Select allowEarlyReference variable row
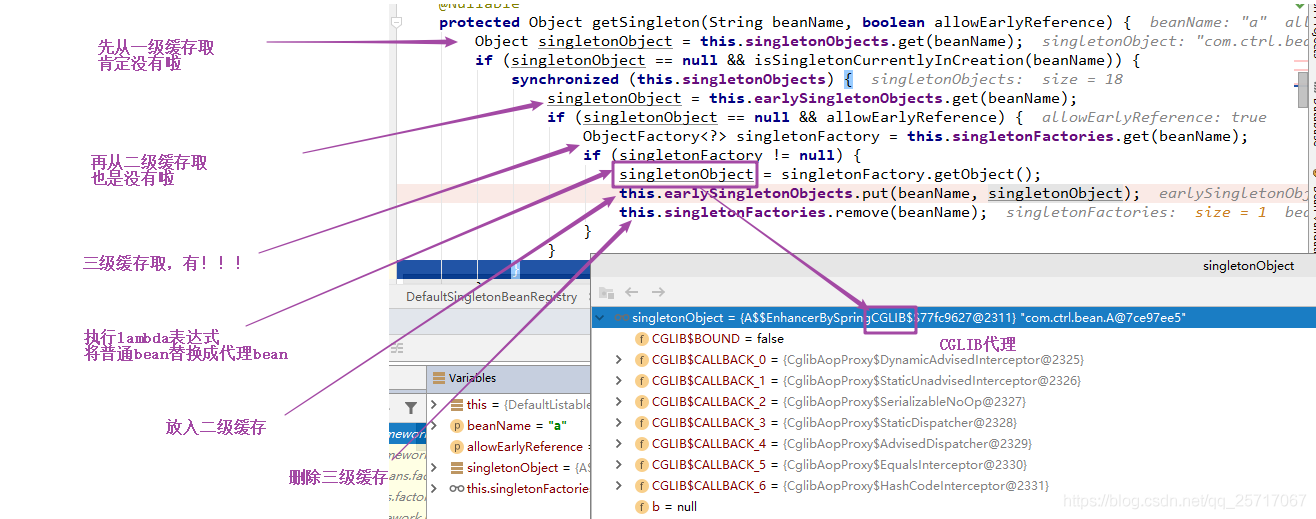1316x519 pixels. [x=509, y=447]
